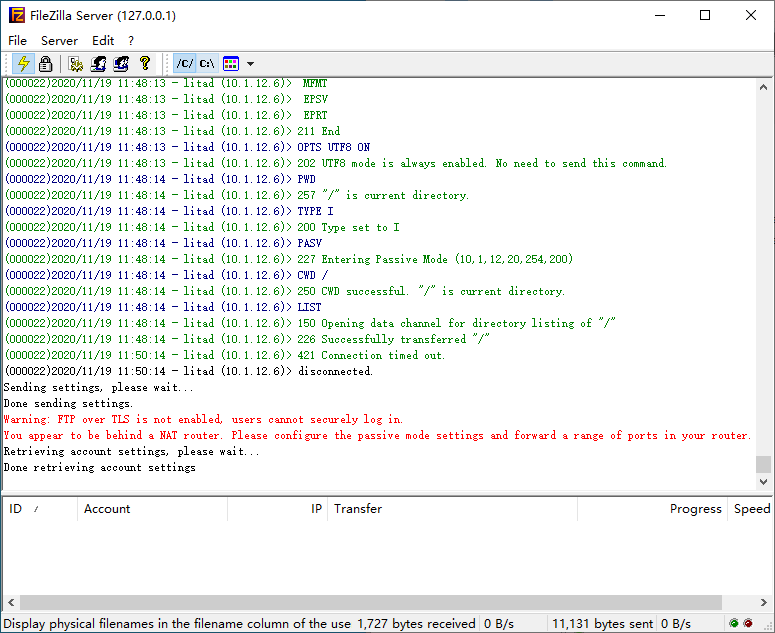Sort by the Account column header

tap(153, 508)
